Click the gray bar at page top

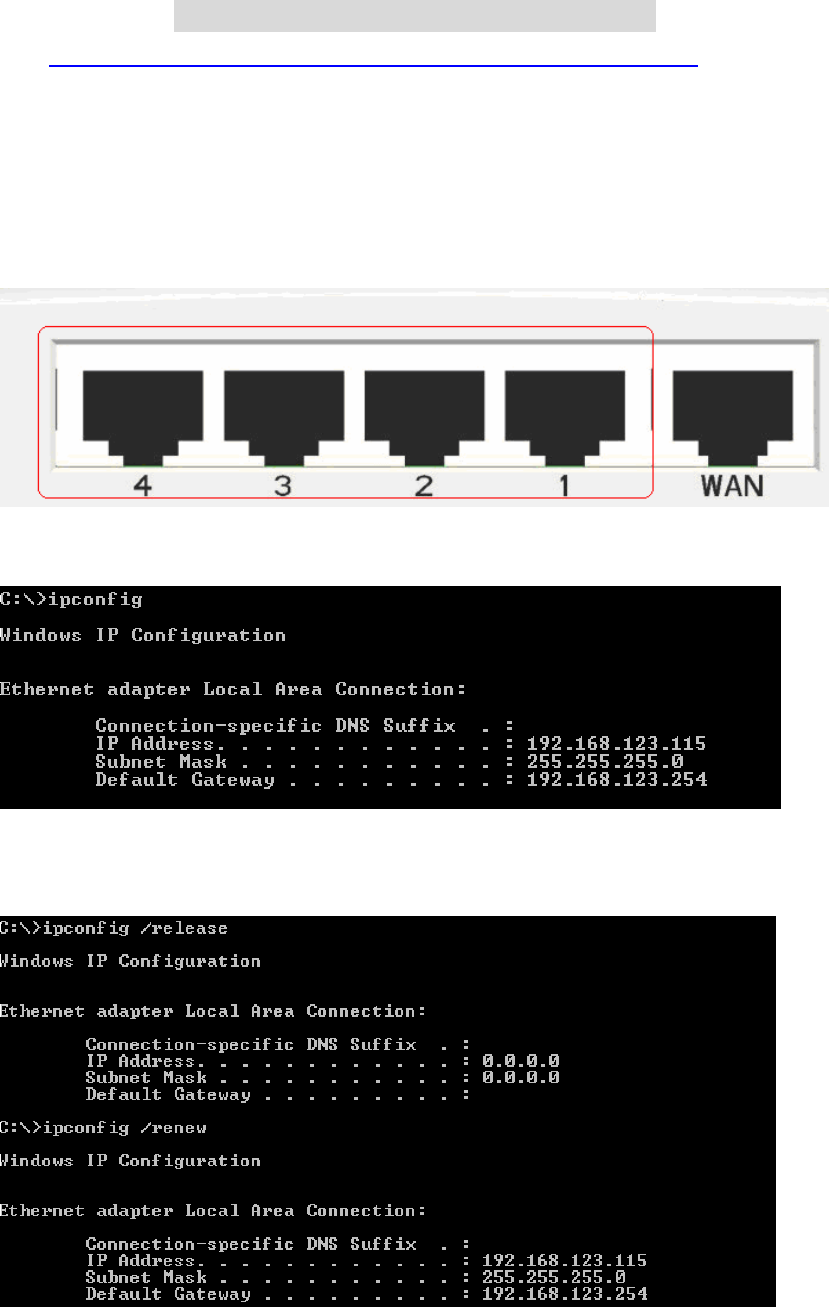pyautogui.click(x=415, y=15)
